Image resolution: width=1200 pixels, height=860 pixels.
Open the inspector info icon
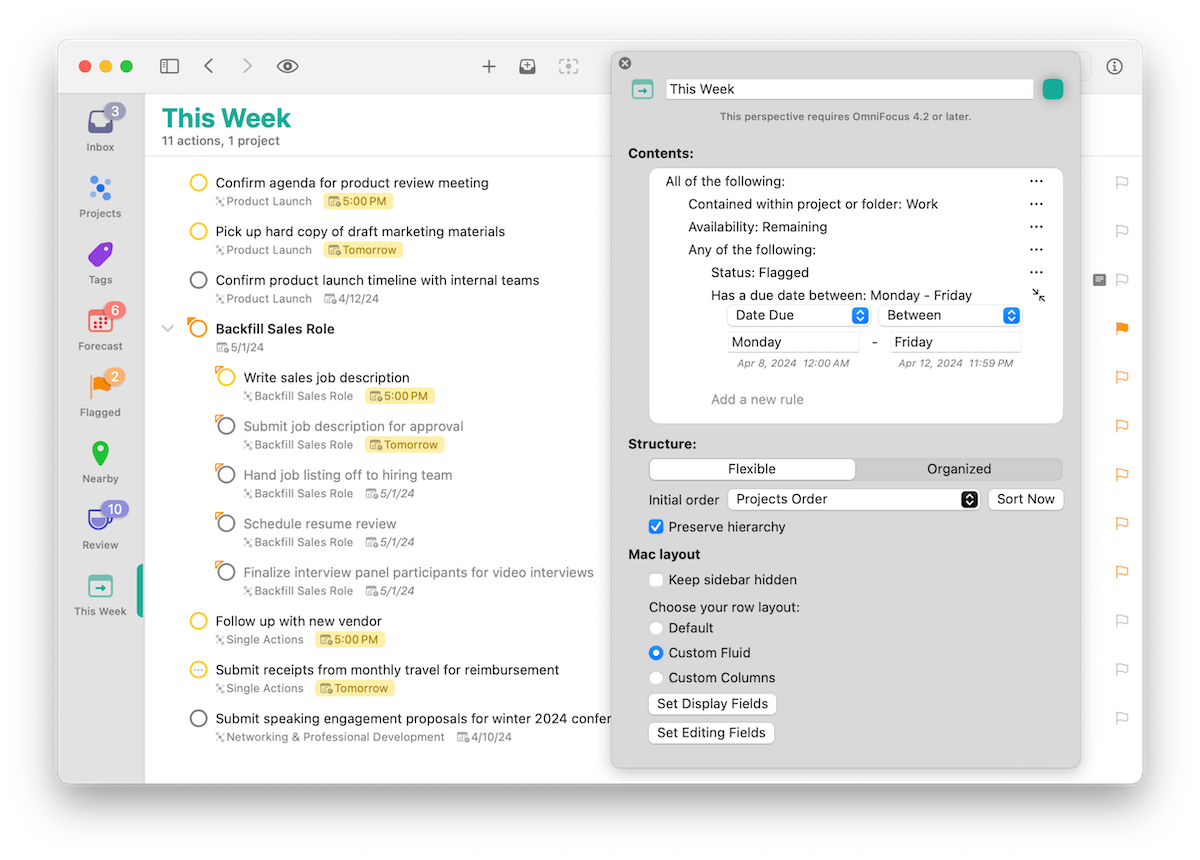1115,66
